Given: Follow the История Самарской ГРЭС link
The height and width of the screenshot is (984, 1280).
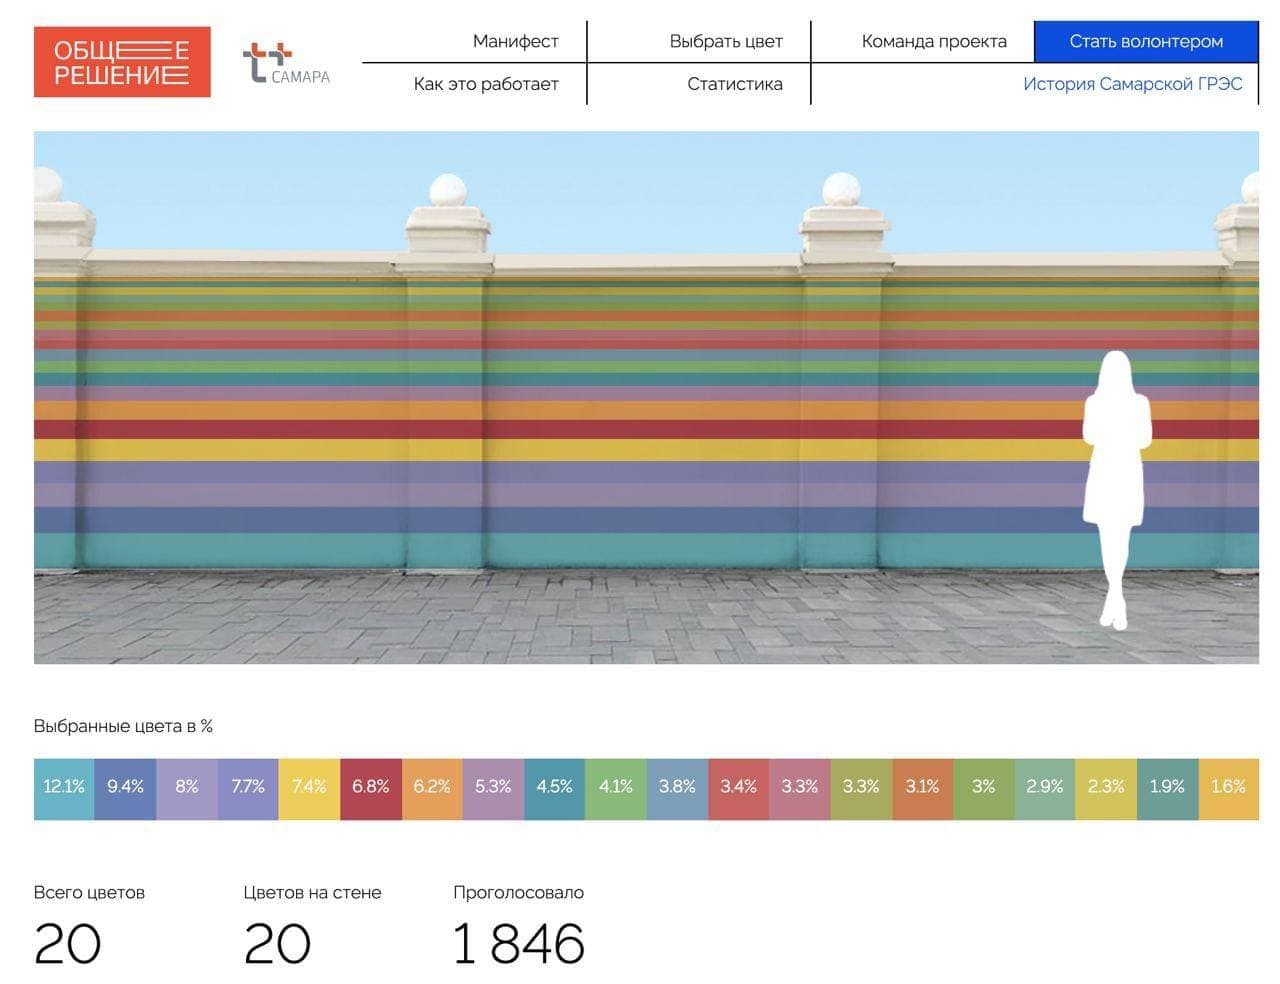Looking at the screenshot, I should pyautogui.click(x=1132, y=84).
